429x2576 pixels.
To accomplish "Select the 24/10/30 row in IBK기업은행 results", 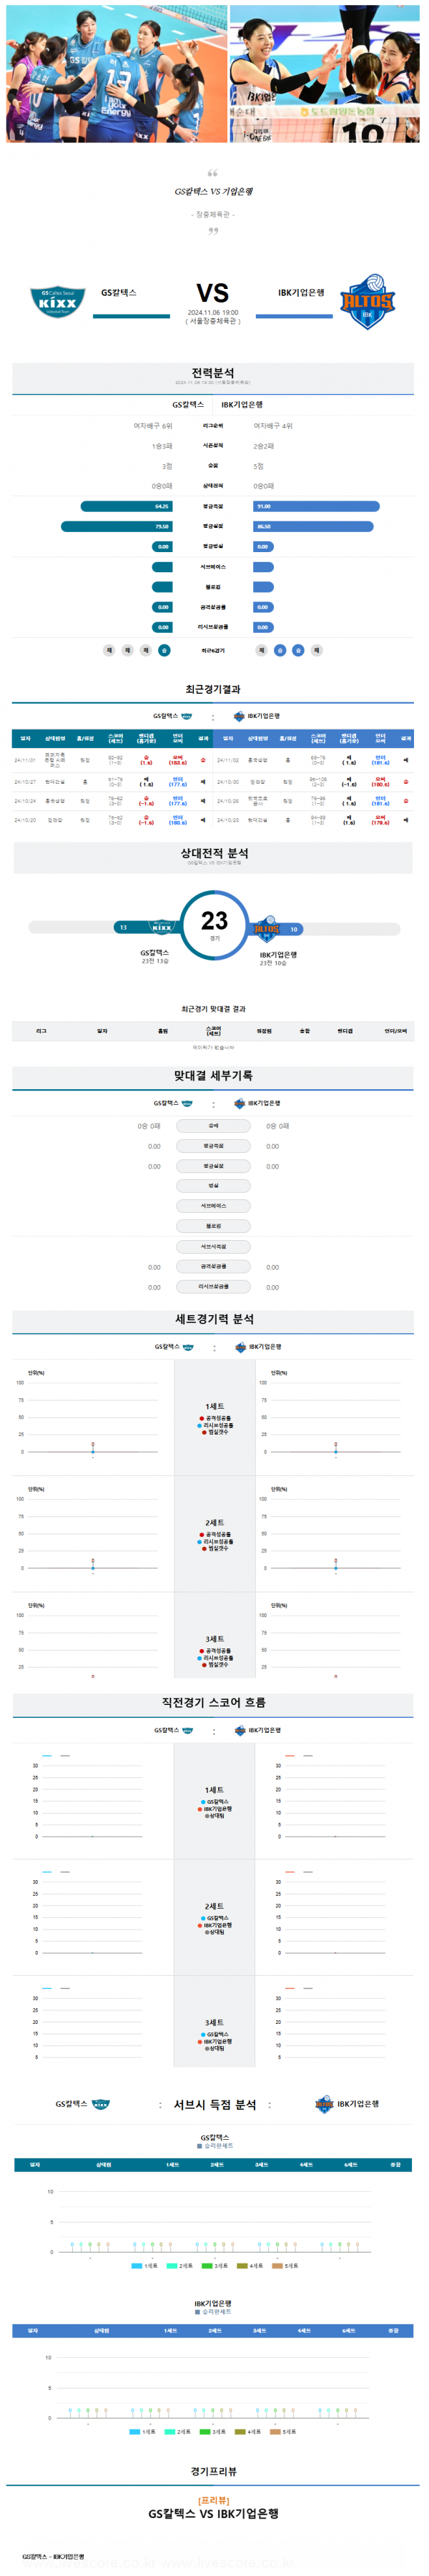I will (x=314, y=782).
